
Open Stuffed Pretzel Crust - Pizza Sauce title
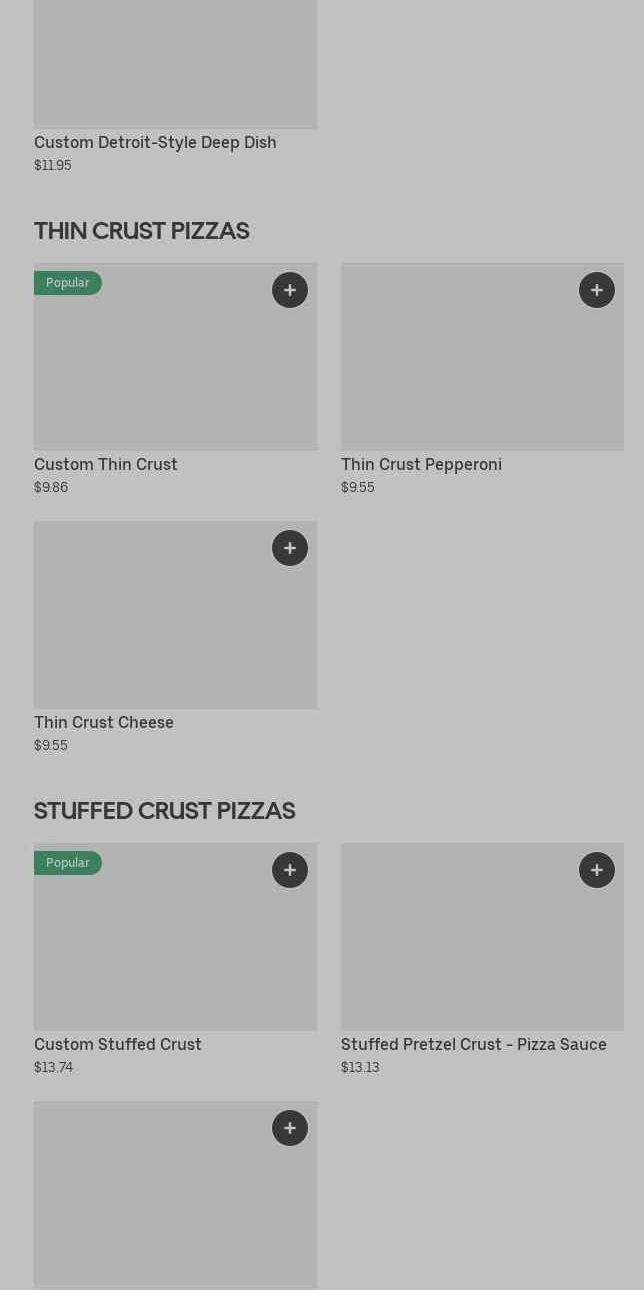pyautogui.click(x=473, y=1045)
